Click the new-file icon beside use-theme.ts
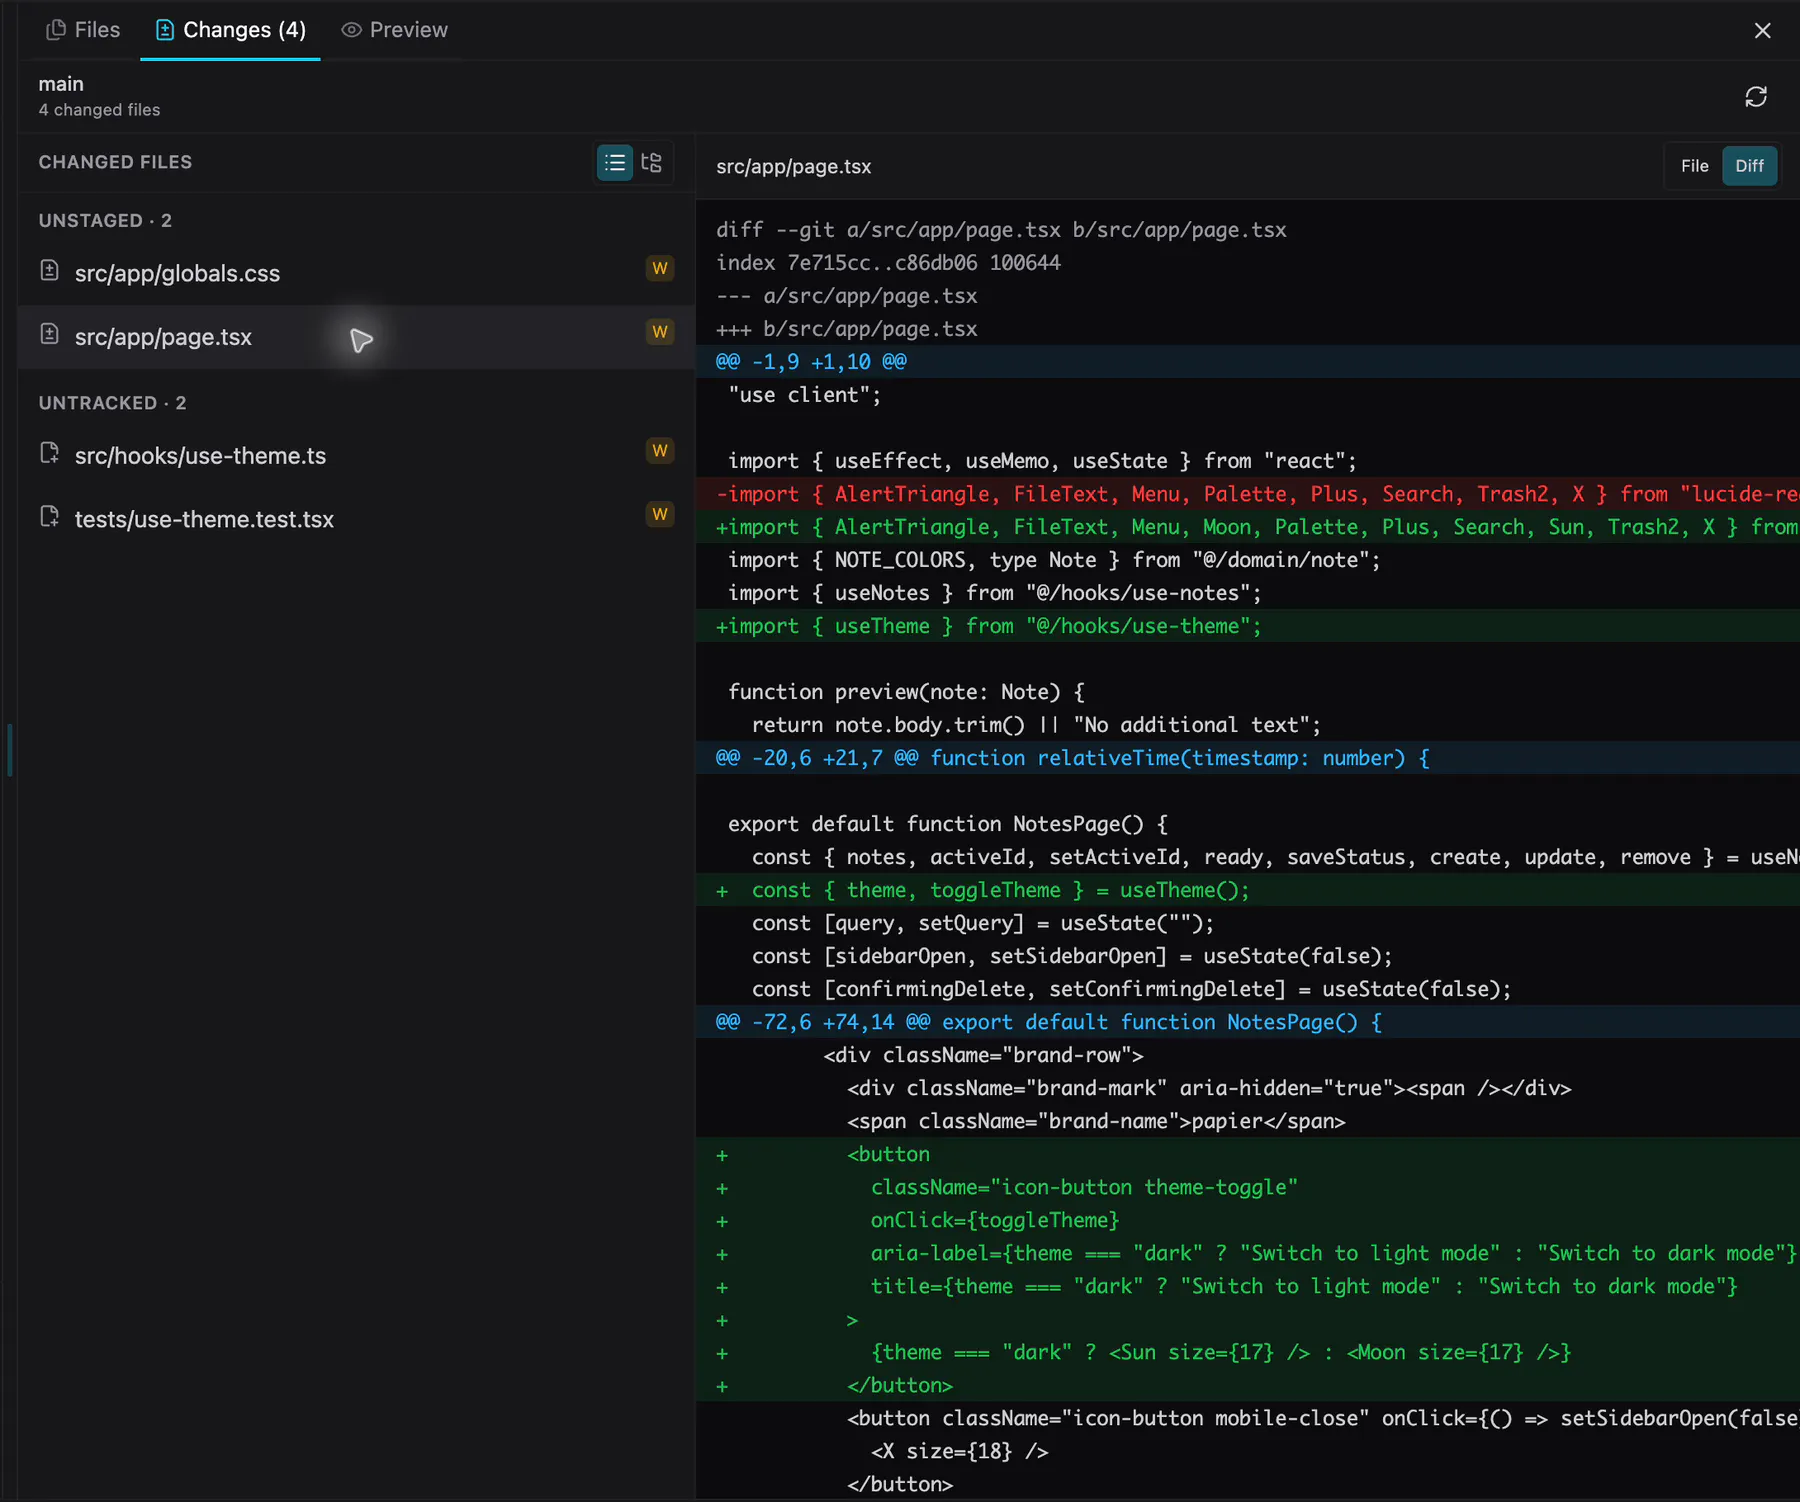The image size is (1800, 1502). tap(49, 453)
